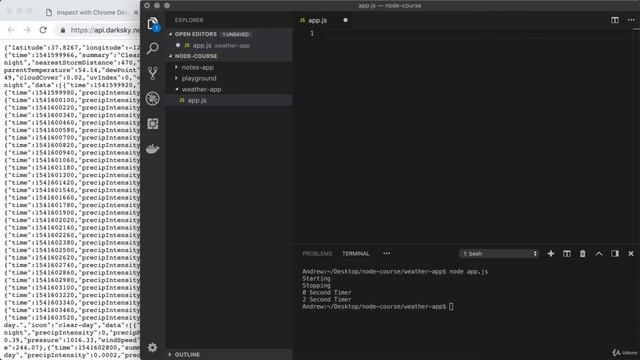This screenshot has width=640, height=360.
Task: Click the "time":1541599980 JSON row
Action: [x=72, y=93]
